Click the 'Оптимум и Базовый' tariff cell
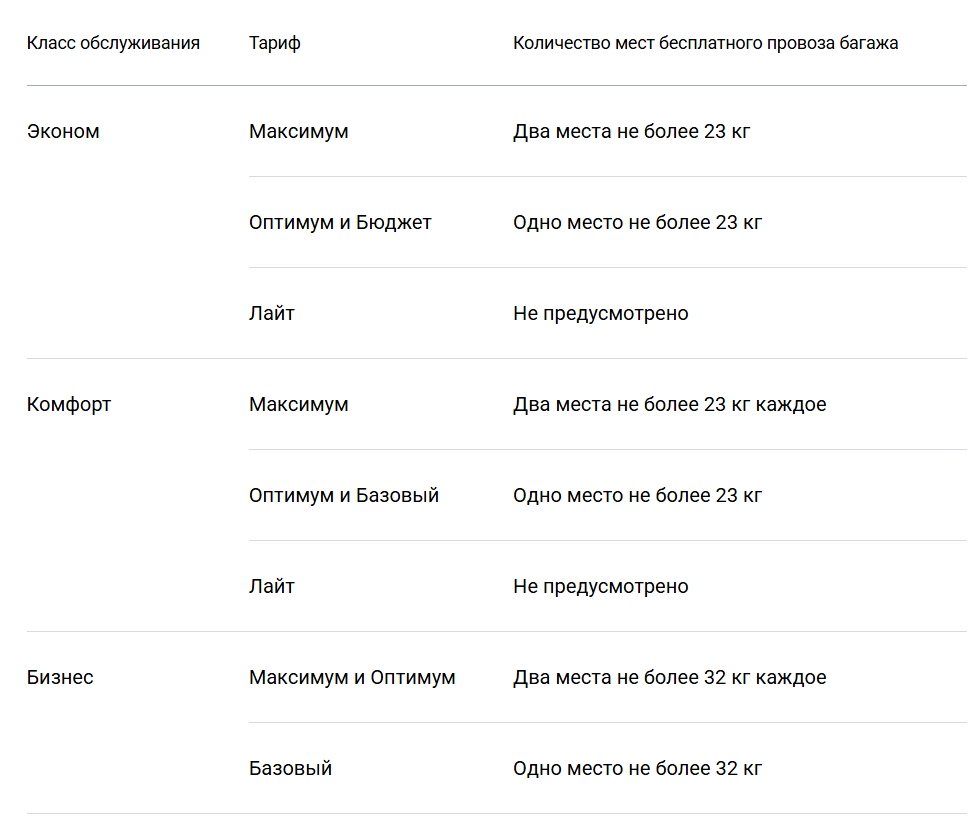Screen dimensions: 971x831 344,495
